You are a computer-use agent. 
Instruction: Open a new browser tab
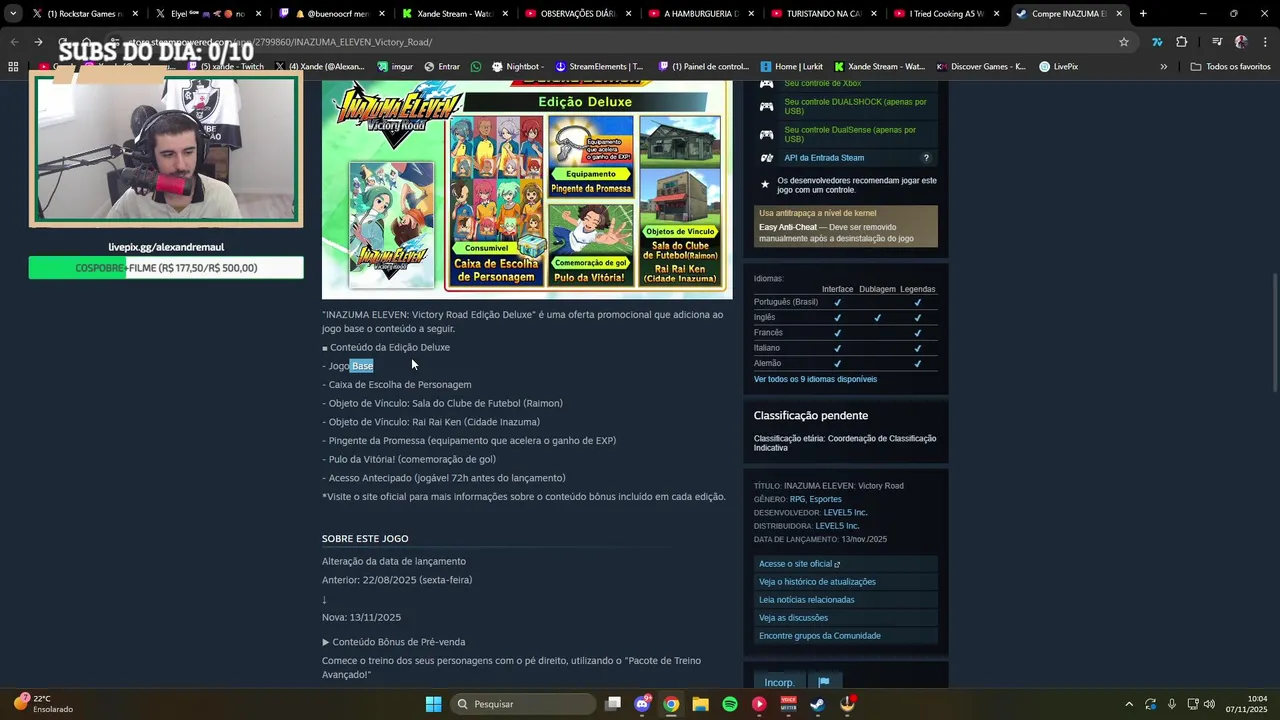pyautogui.click(x=1143, y=14)
